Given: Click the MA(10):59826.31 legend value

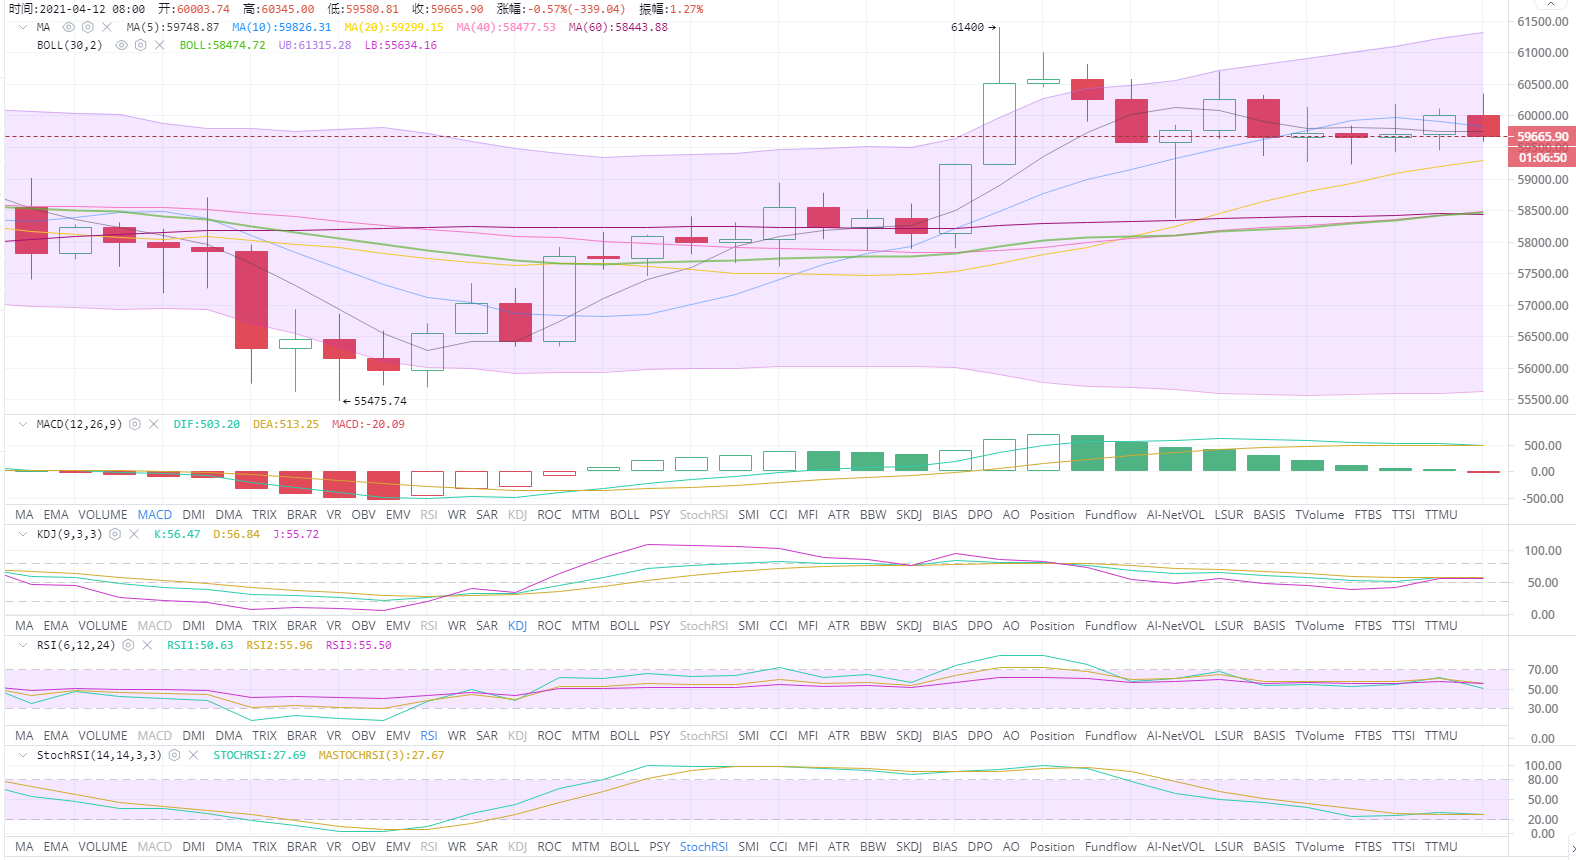Looking at the screenshot, I should tap(282, 27).
